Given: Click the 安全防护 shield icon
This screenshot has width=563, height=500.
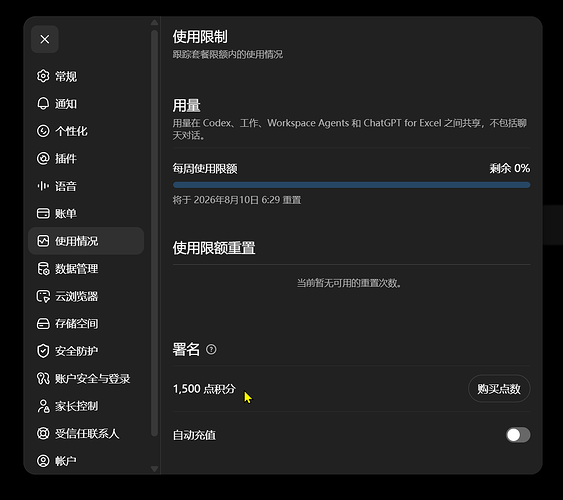Looking at the screenshot, I should coord(43,351).
